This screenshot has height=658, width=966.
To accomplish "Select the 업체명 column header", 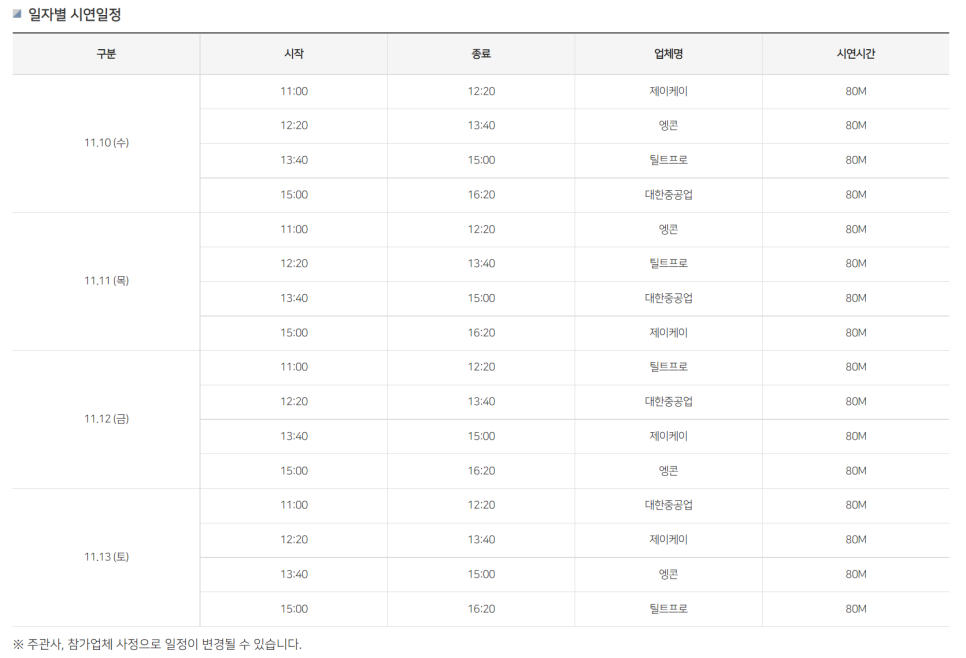I will pyautogui.click(x=668, y=54).
